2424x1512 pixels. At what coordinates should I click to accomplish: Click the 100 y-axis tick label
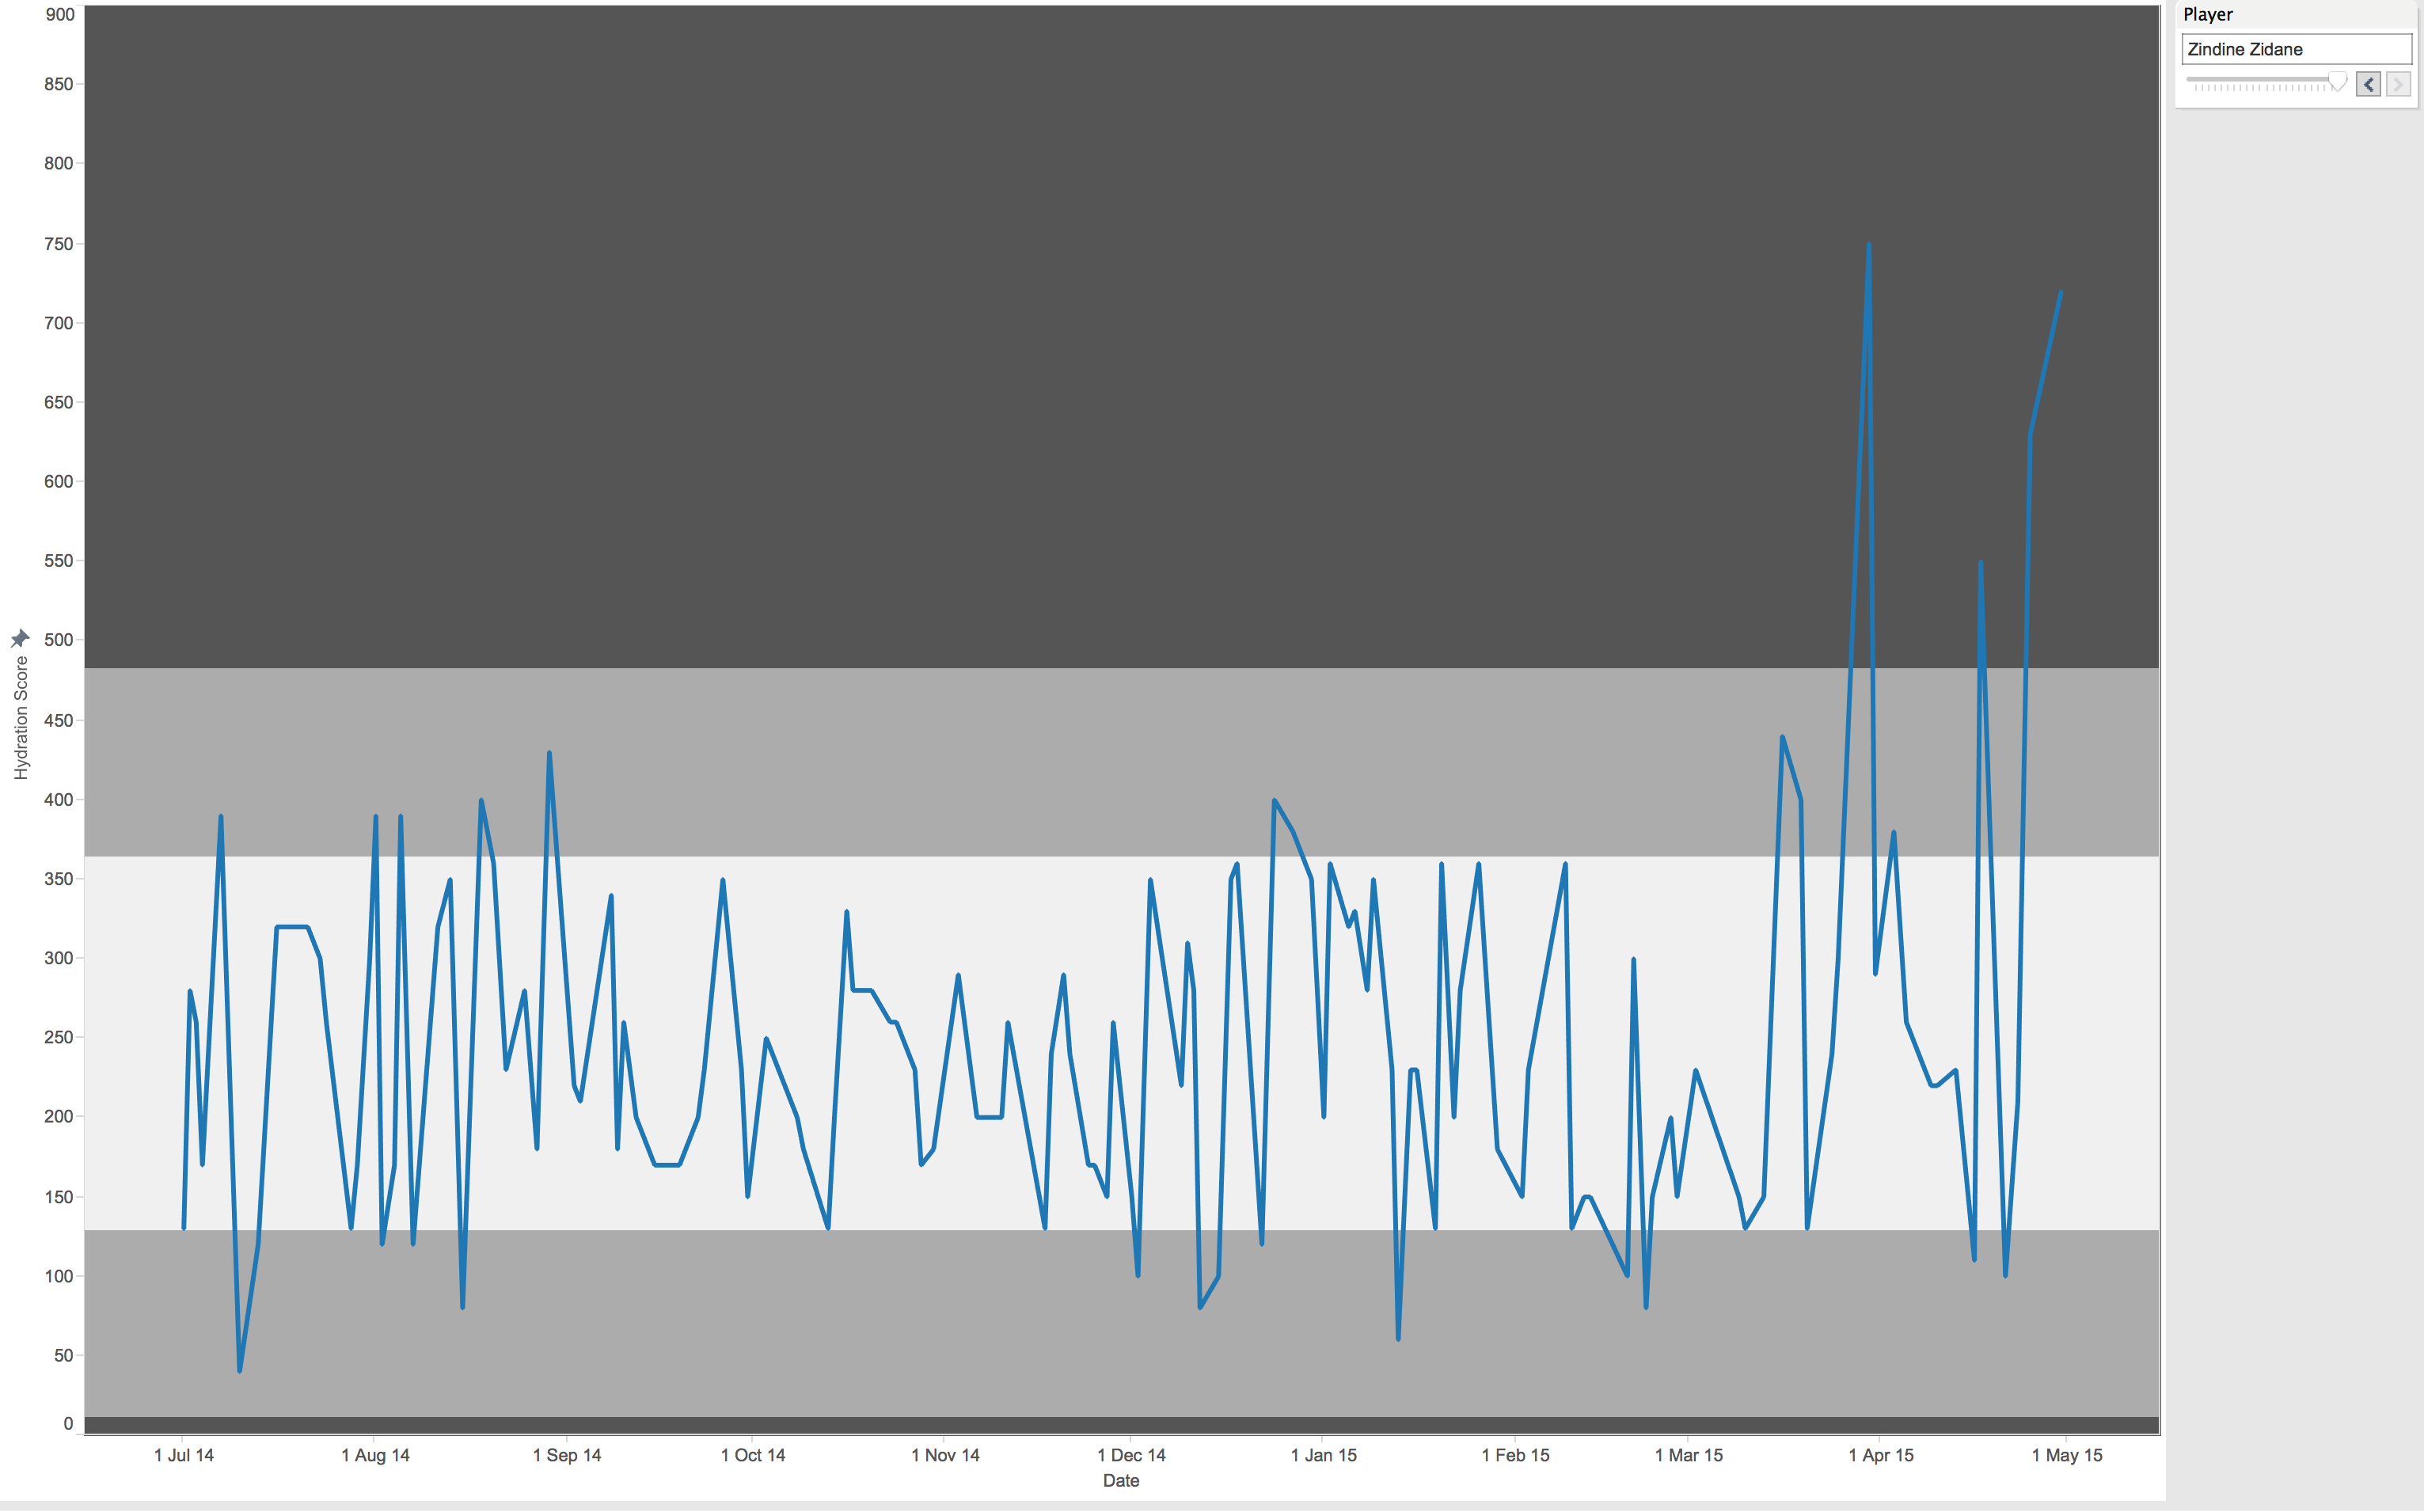[x=59, y=1276]
